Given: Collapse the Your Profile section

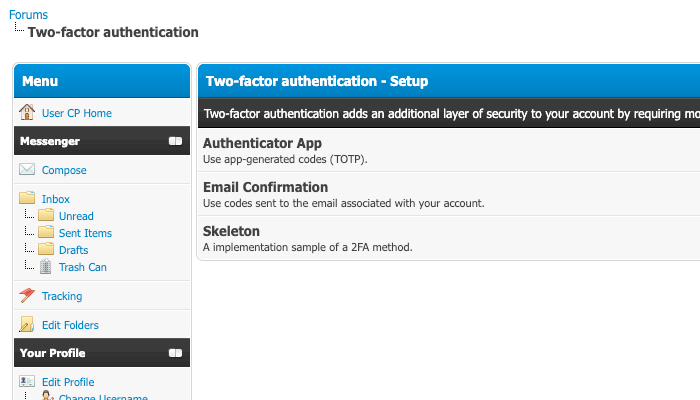Looking at the screenshot, I should point(176,353).
